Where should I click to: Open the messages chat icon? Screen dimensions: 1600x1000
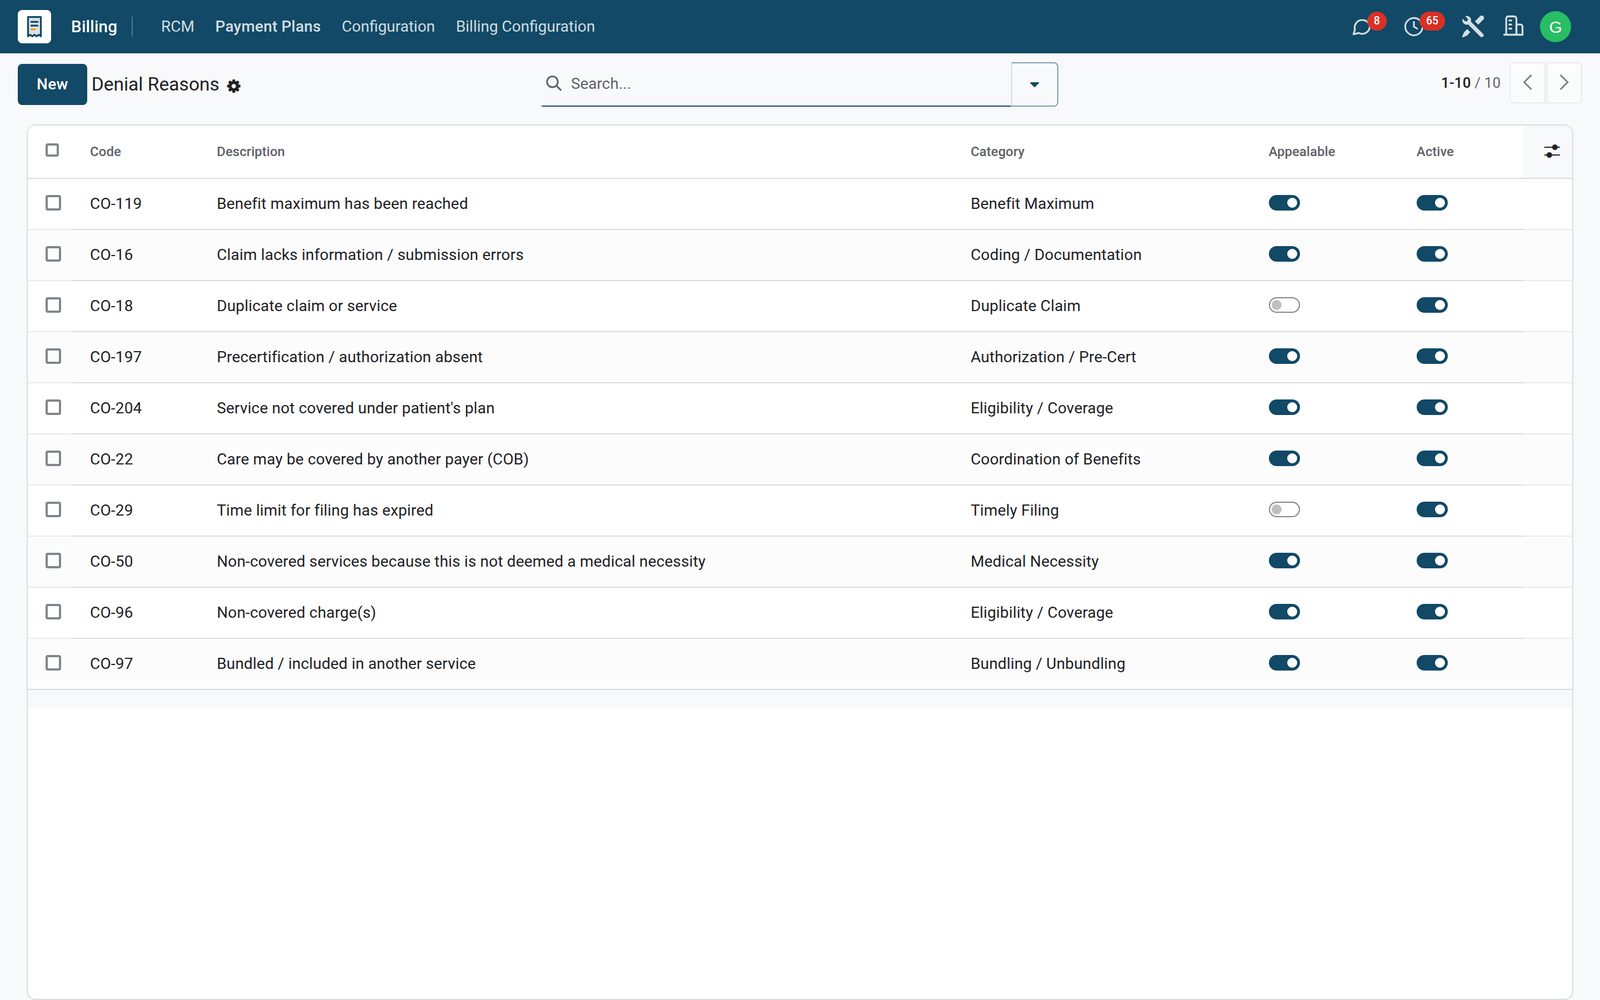coord(1362,27)
